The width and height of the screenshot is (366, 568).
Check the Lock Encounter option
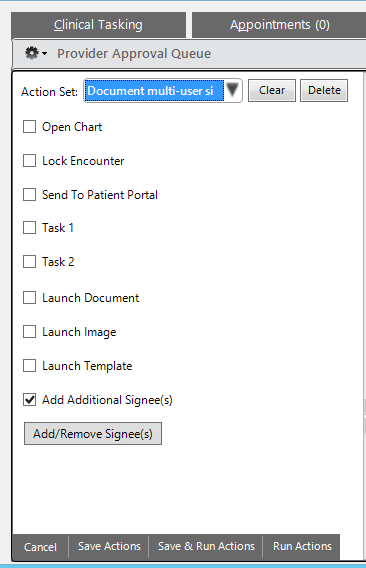tap(29, 160)
